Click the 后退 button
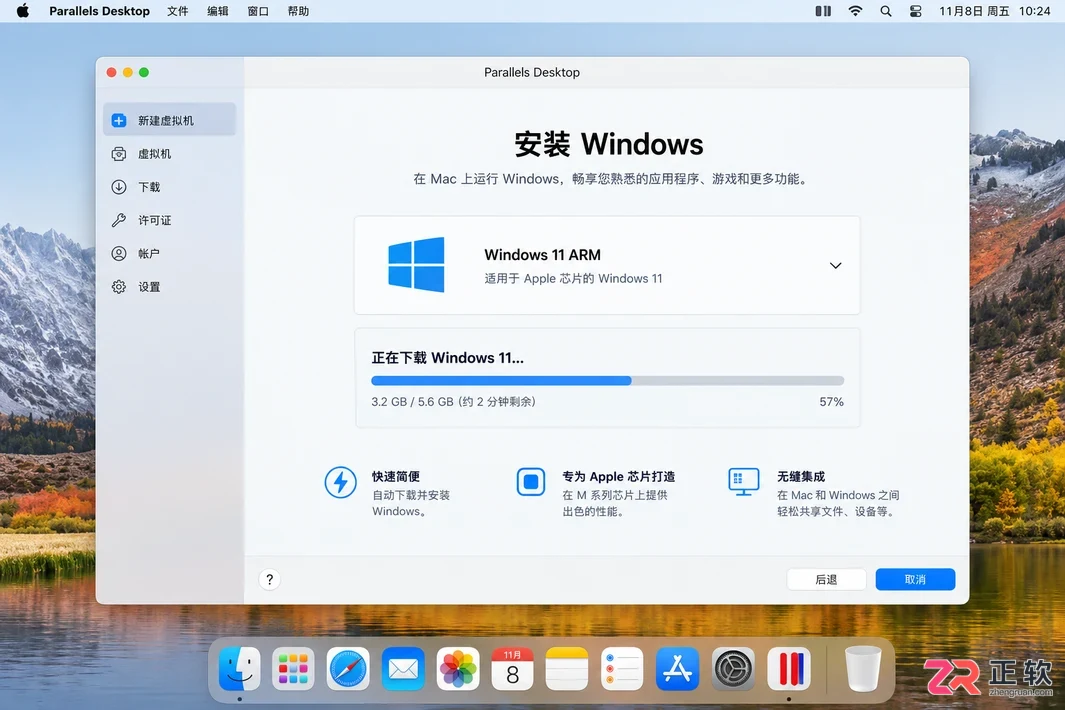 [x=826, y=580]
